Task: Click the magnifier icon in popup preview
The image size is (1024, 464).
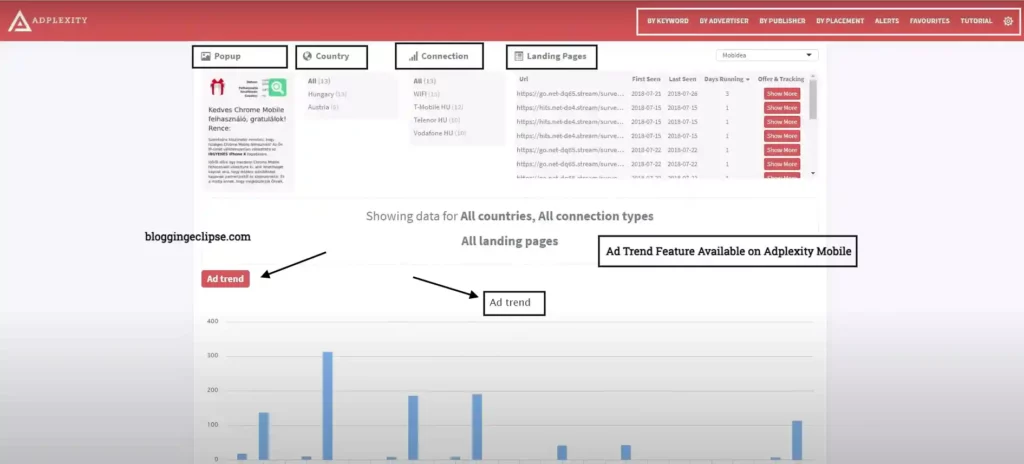Action: [x=277, y=88]
